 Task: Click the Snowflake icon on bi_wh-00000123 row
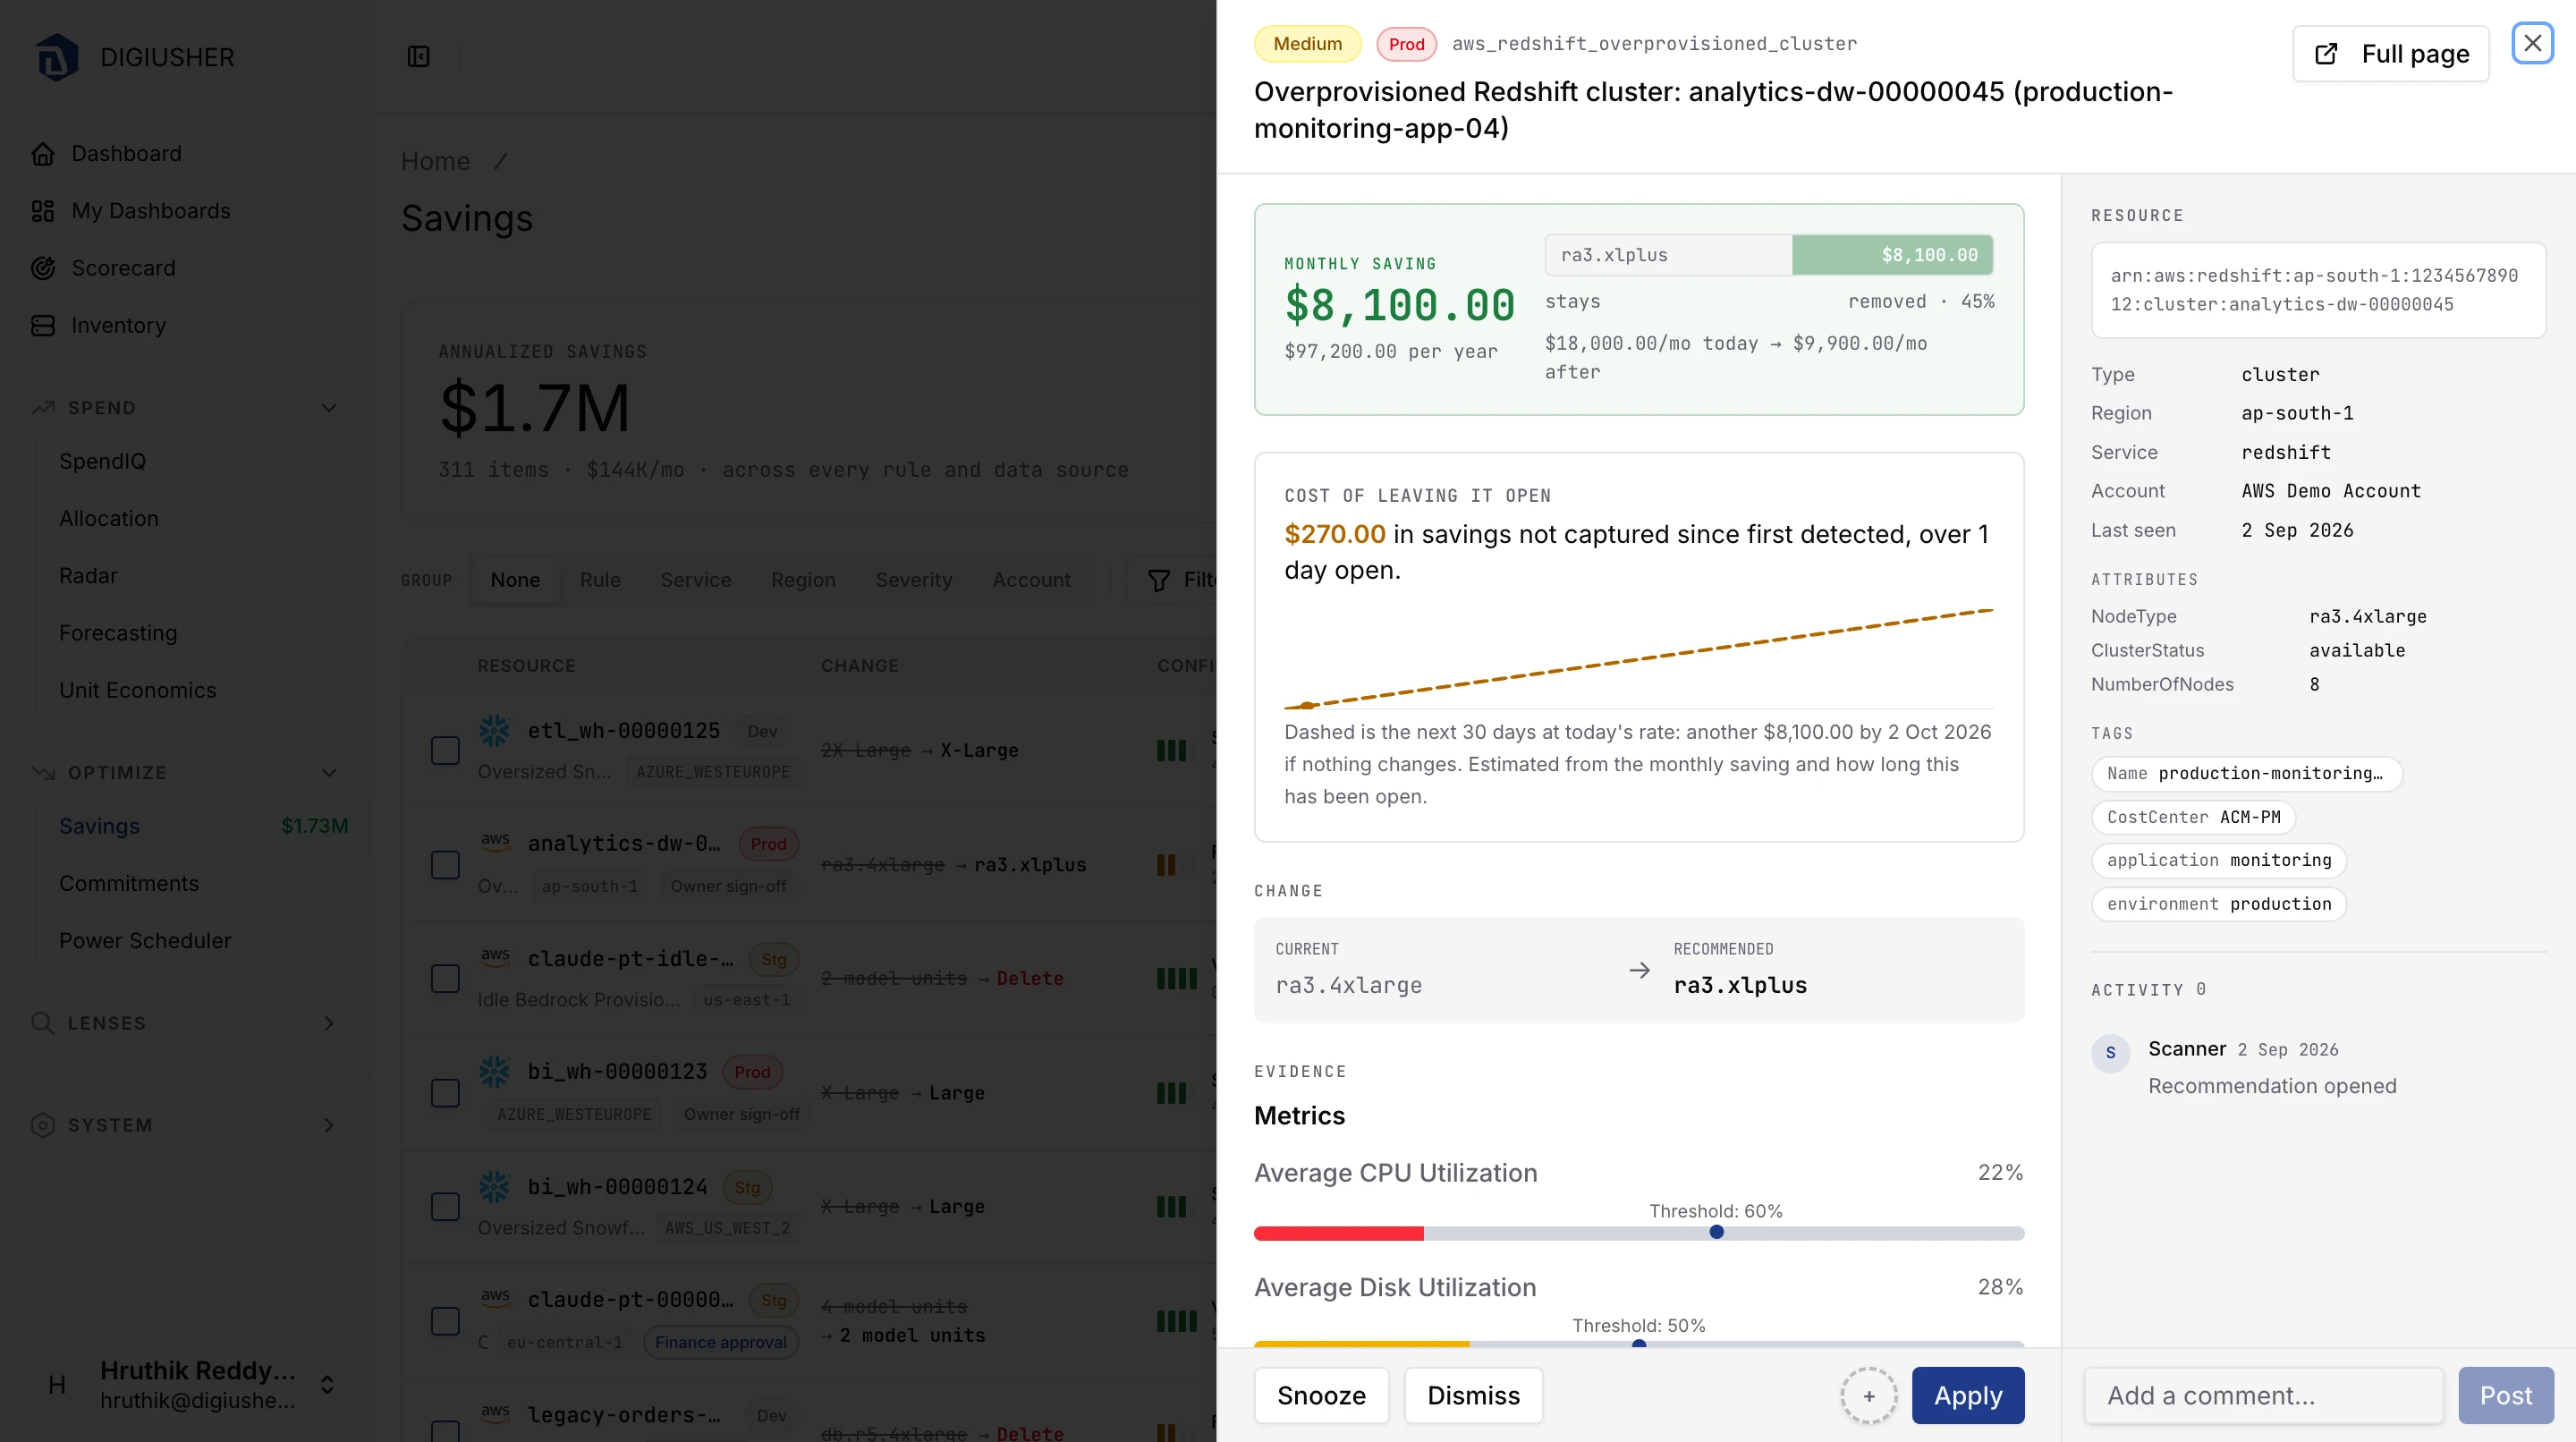click(494, 1072)
